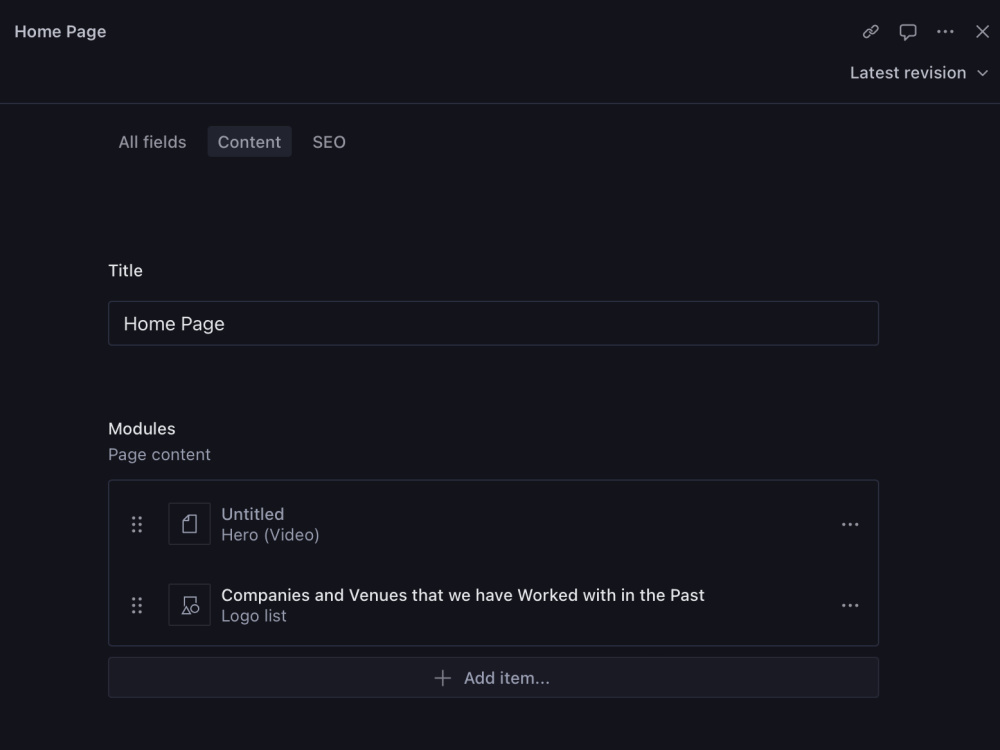Viewport: 1000px width, 750px height.
Task: Open the SEO tab
Action: 329,142
